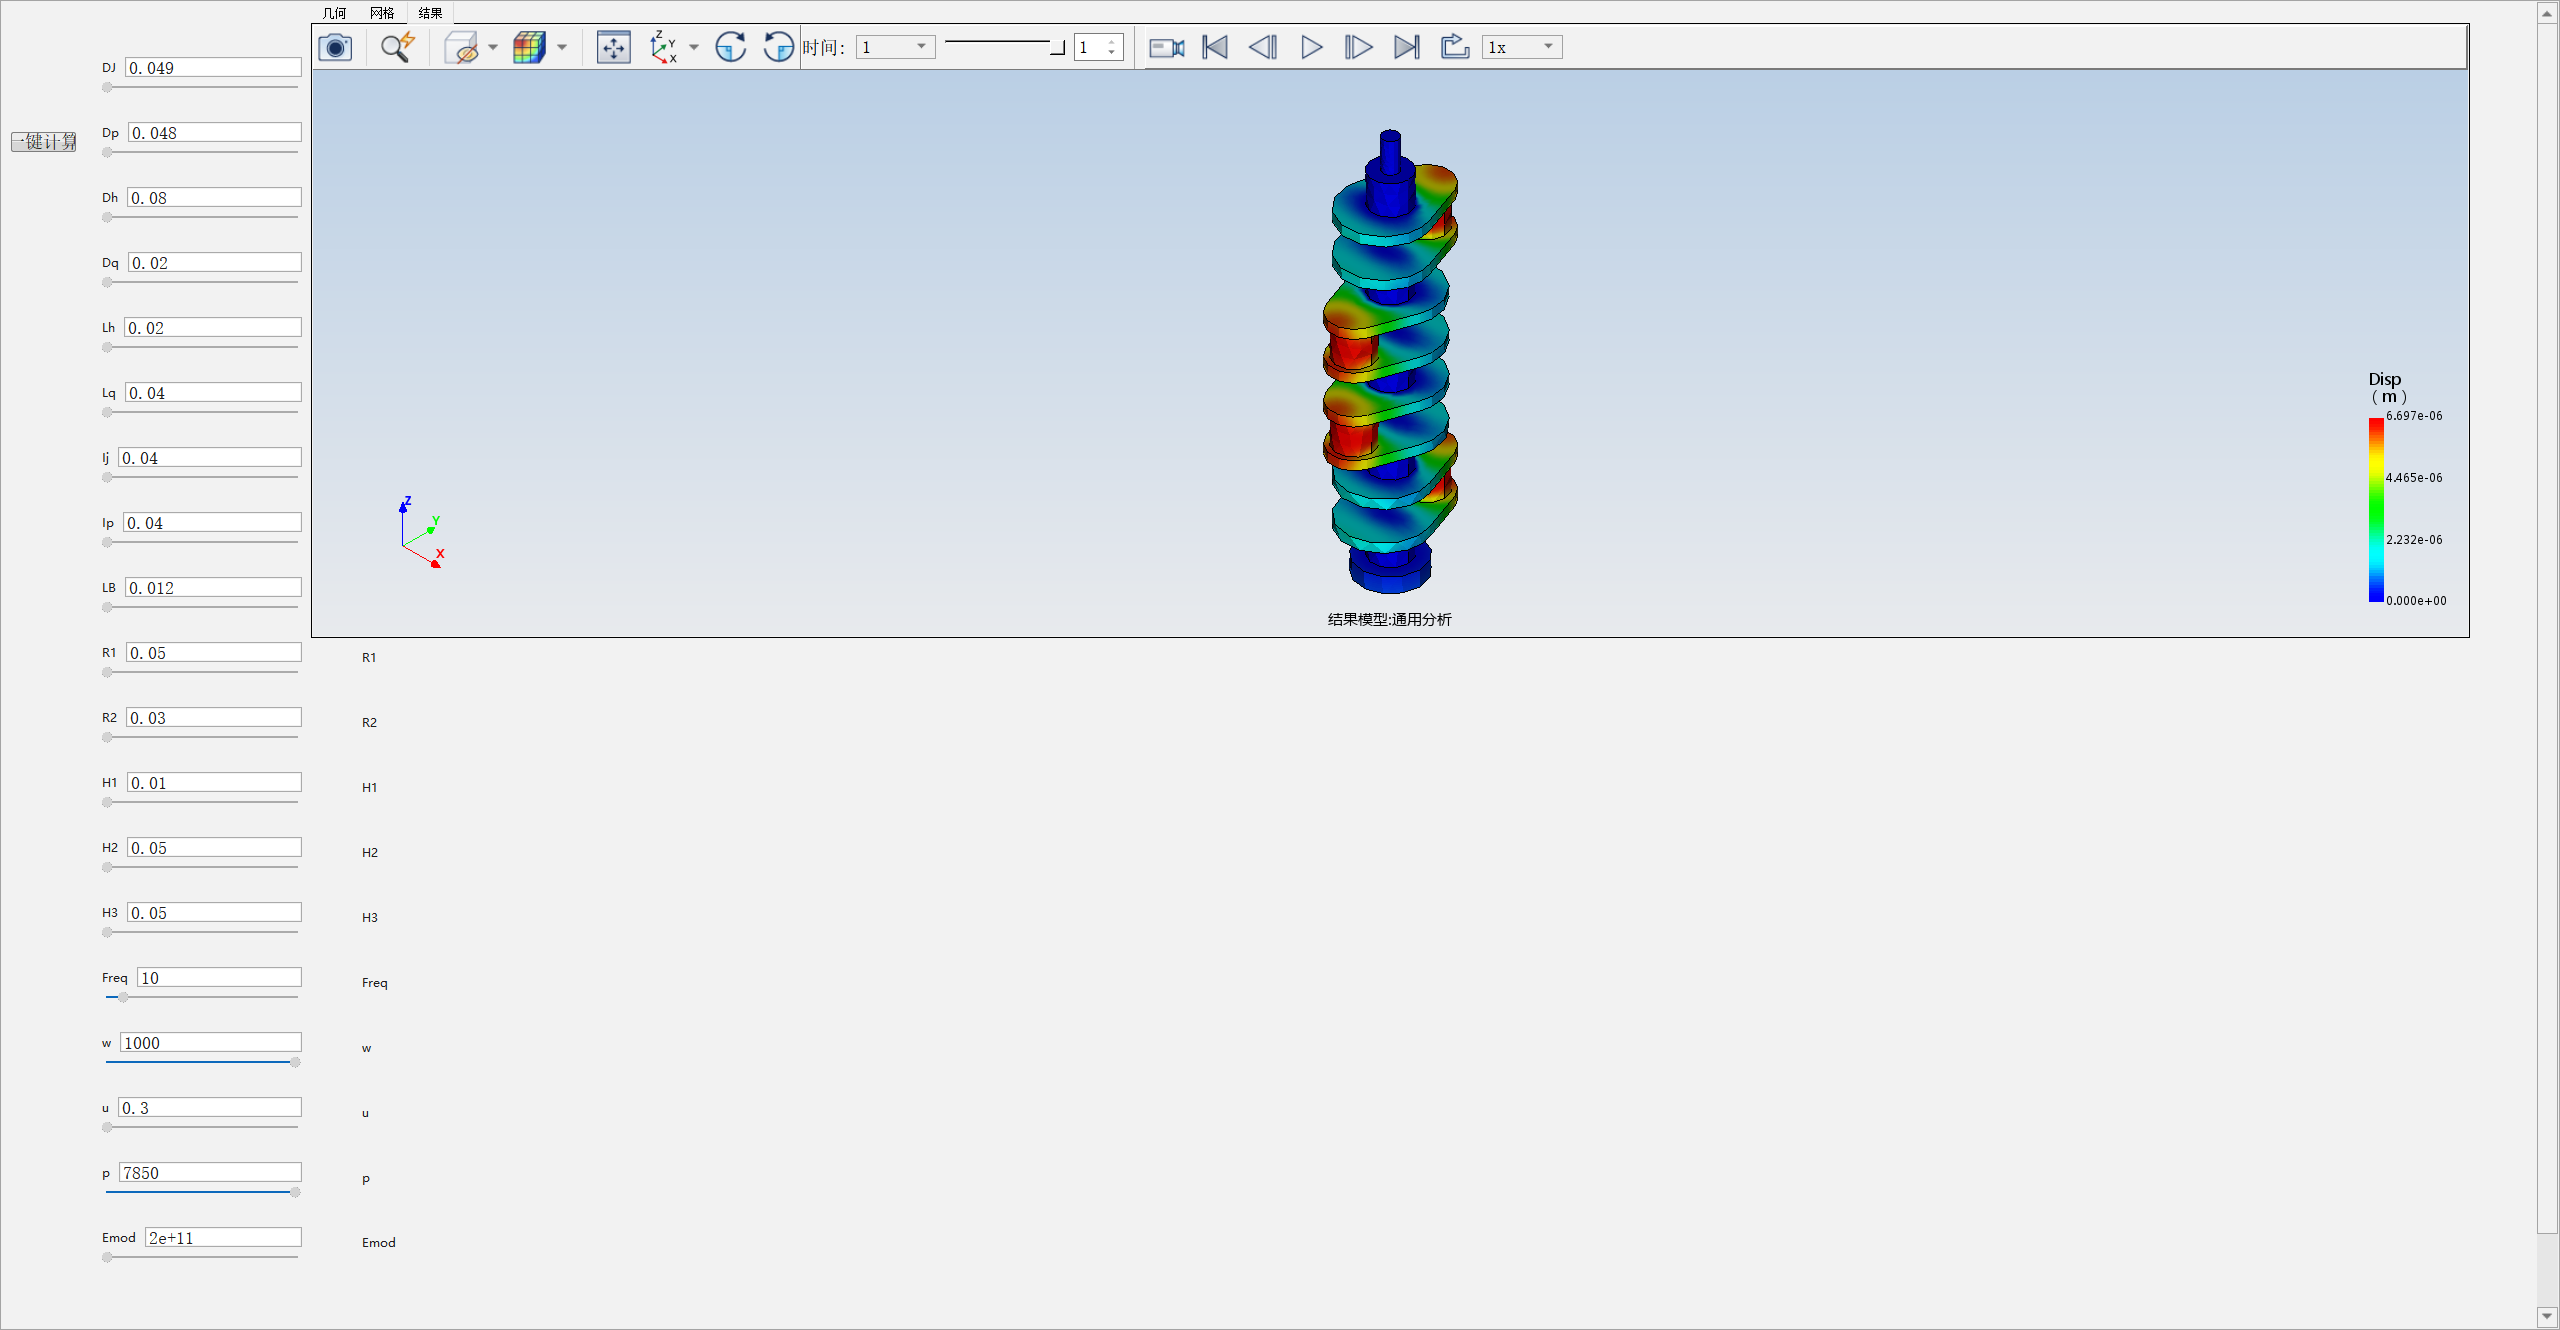Open the hide-selection cube dropdown arrow

(493, 47)
